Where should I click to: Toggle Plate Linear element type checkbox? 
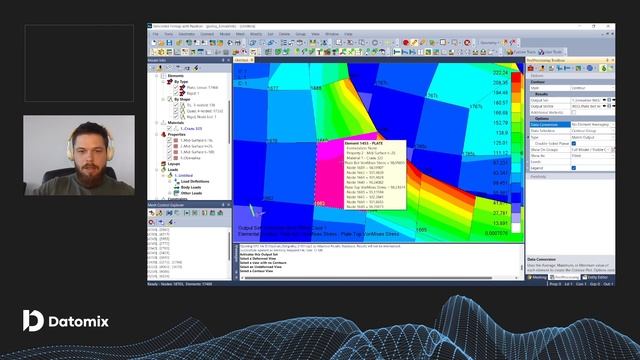click(x=176, y=87)
